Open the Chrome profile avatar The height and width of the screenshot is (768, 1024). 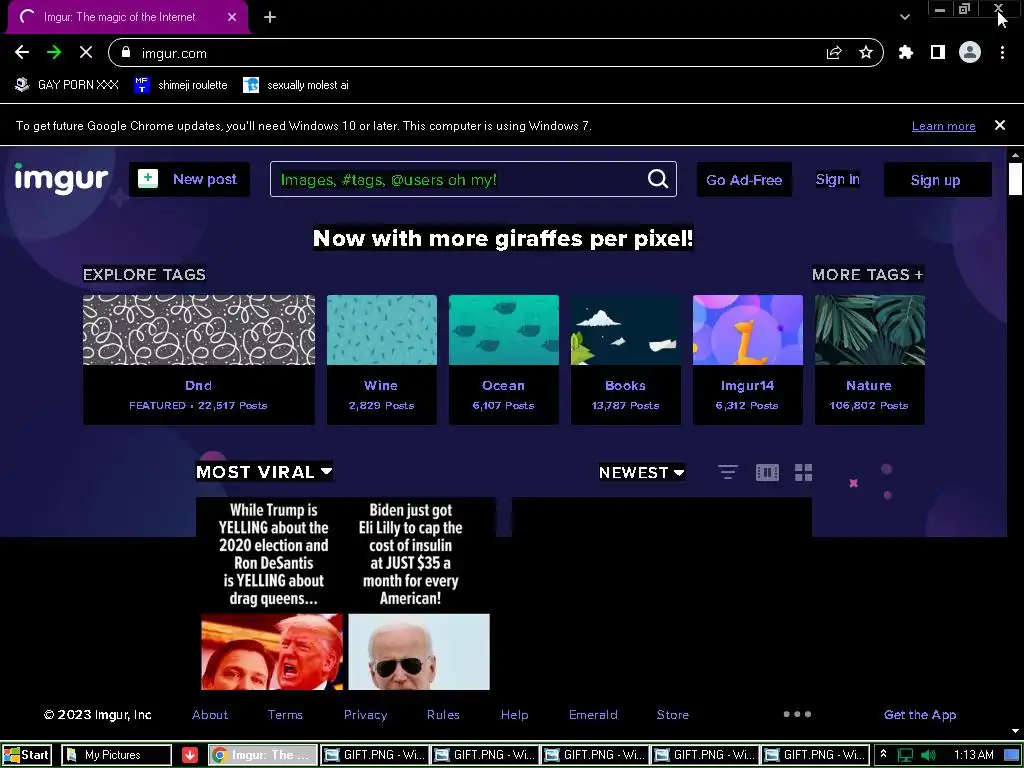click(x=970, y=52)
